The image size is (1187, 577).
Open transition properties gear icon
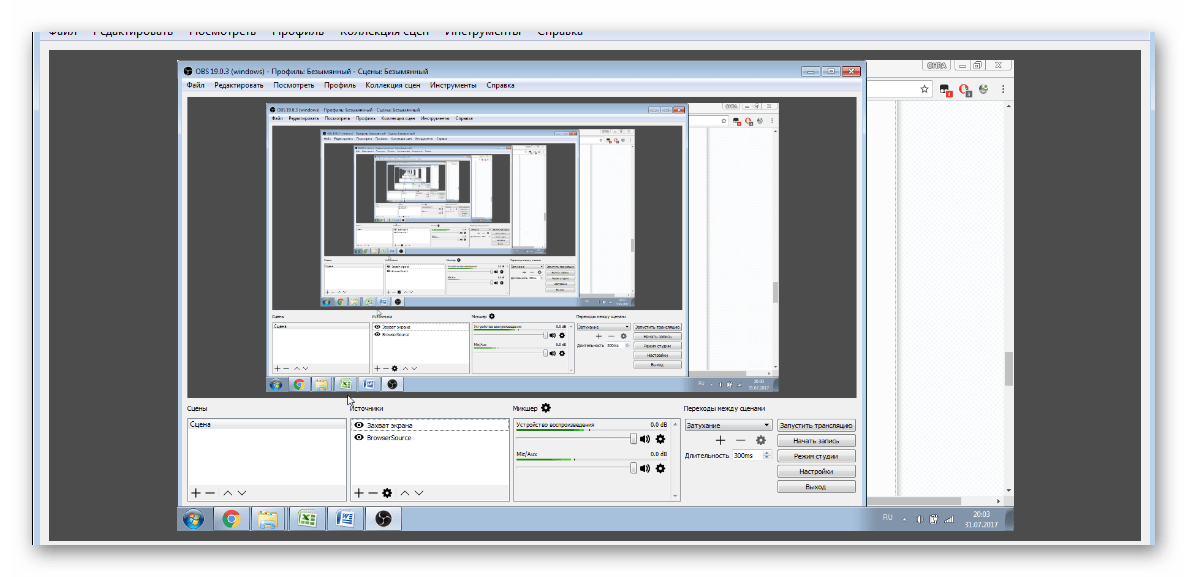click(x=760, y=440)
